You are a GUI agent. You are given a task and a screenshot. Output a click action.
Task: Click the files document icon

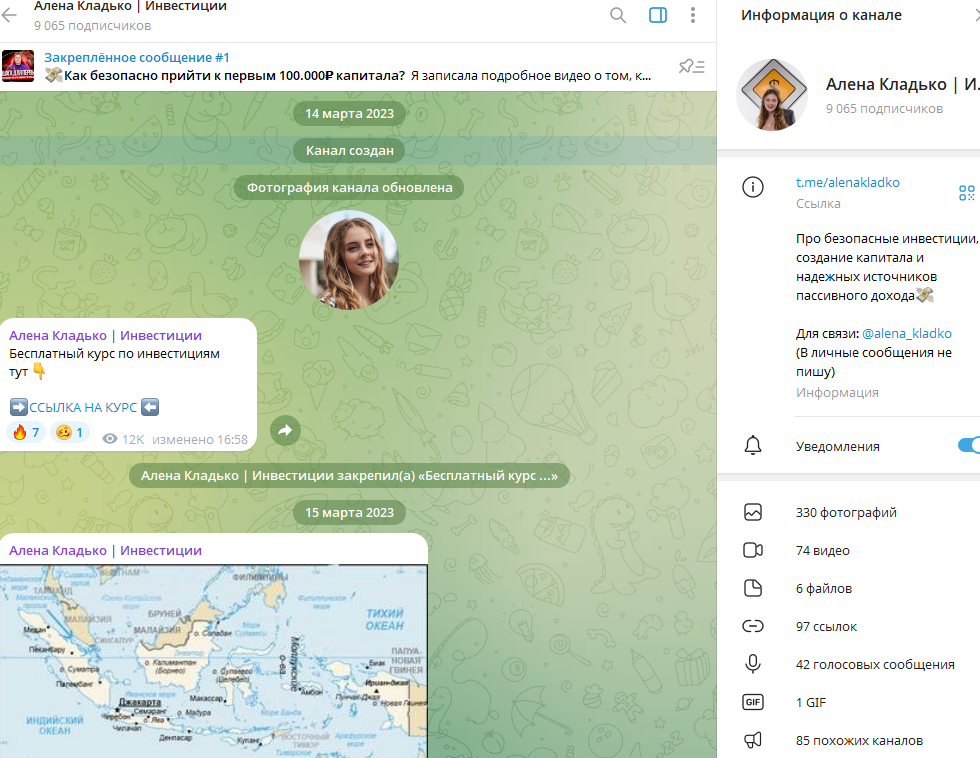click(x=753, y=588)
